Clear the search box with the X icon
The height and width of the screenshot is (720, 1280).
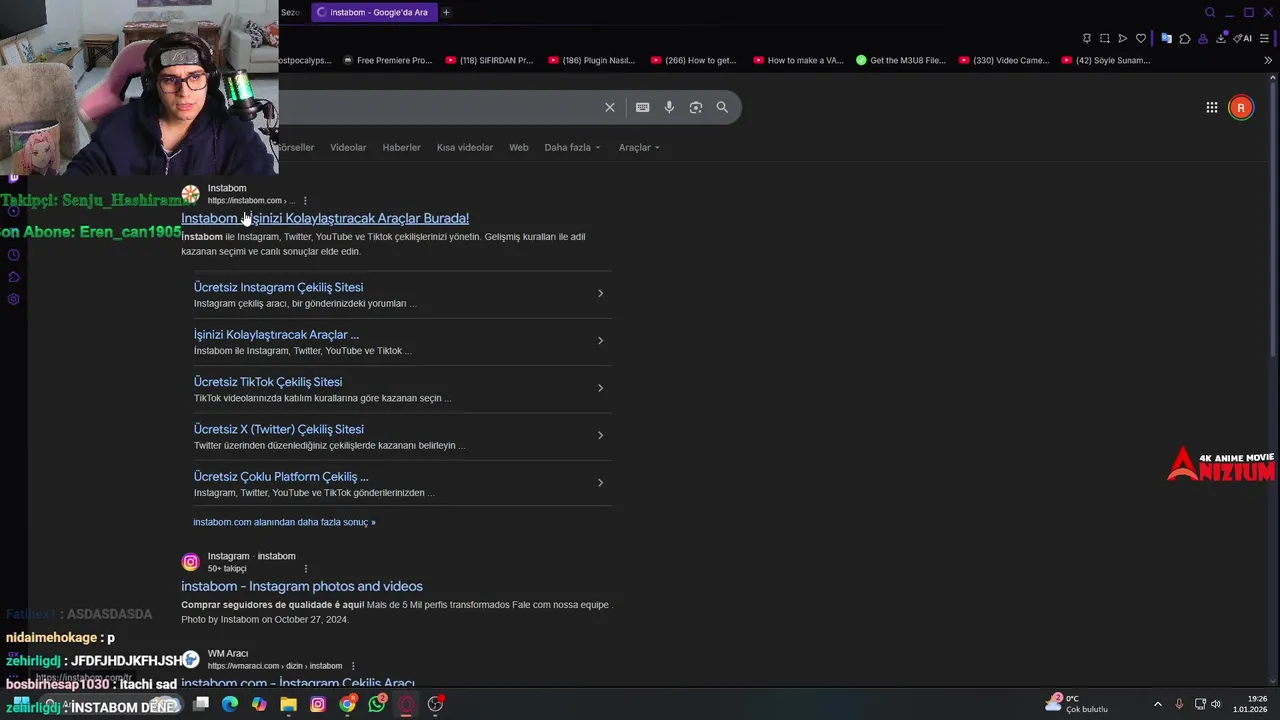click(610, 107)
